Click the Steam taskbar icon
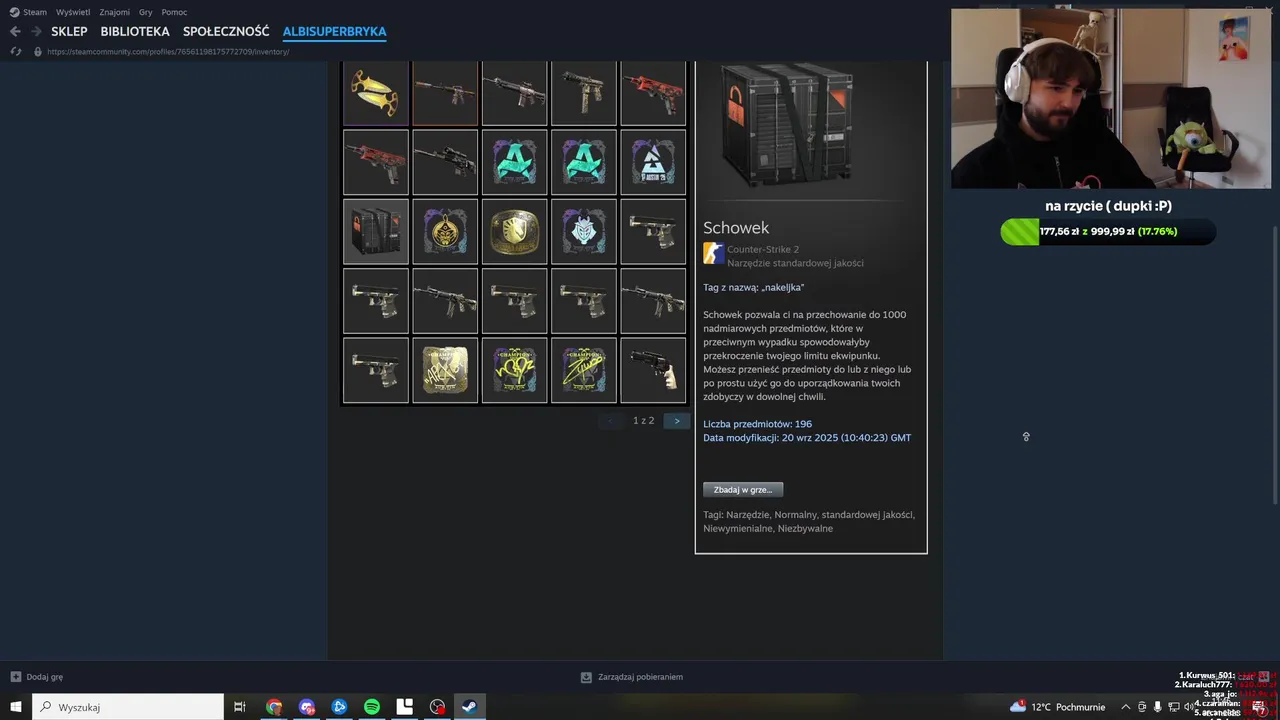The image size is (1280, 720). pyautogui.click(x=468, y=707)
